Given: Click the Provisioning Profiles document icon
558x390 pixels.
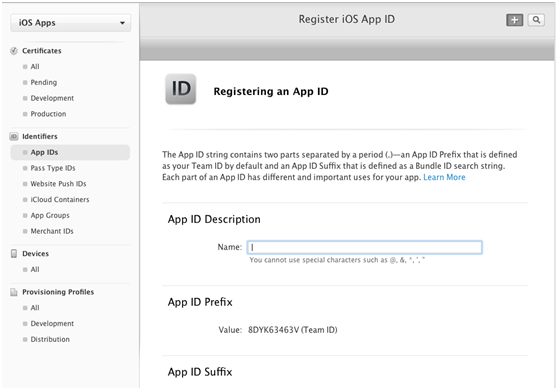Looking at the screenshot, I should point(14,292).
